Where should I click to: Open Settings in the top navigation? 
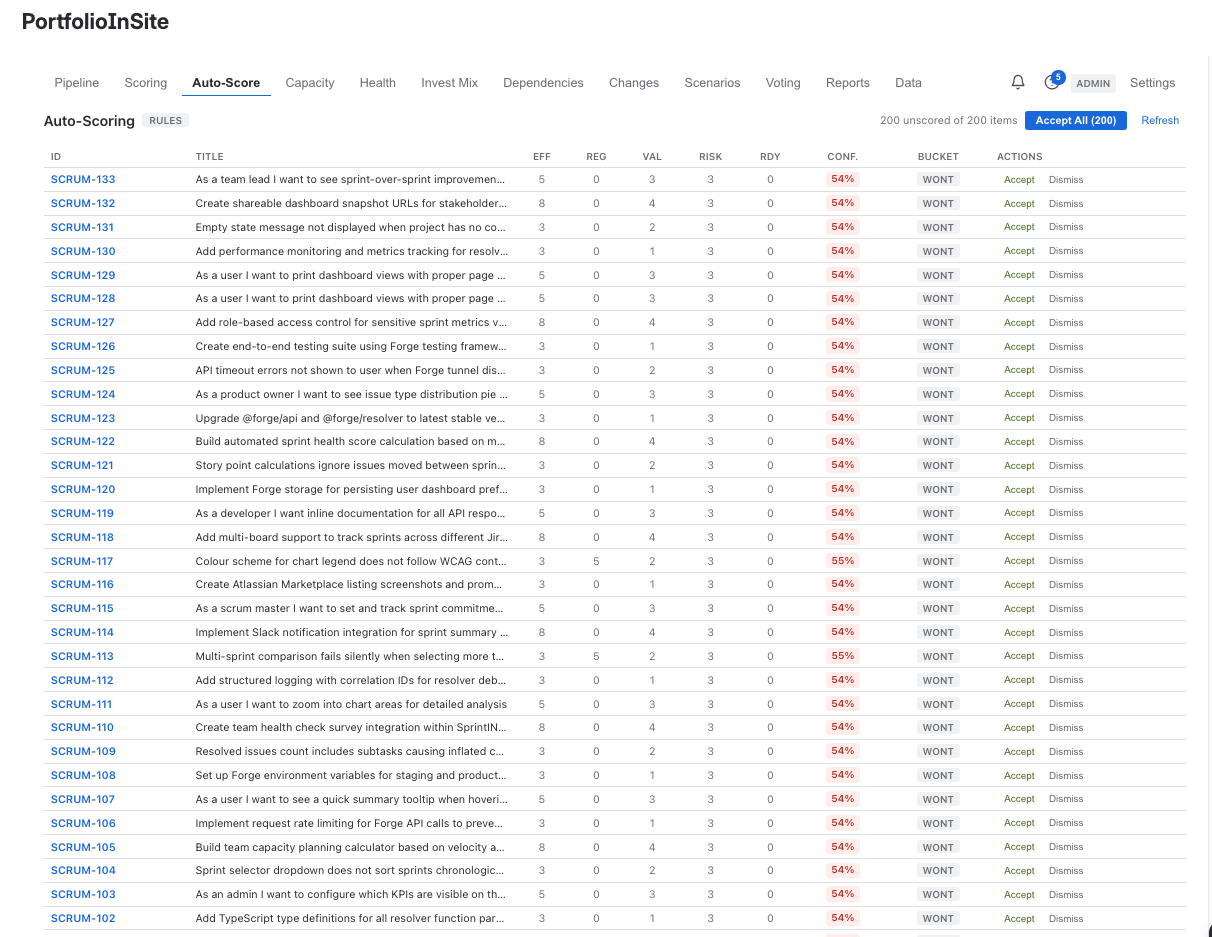point(1152,83)
